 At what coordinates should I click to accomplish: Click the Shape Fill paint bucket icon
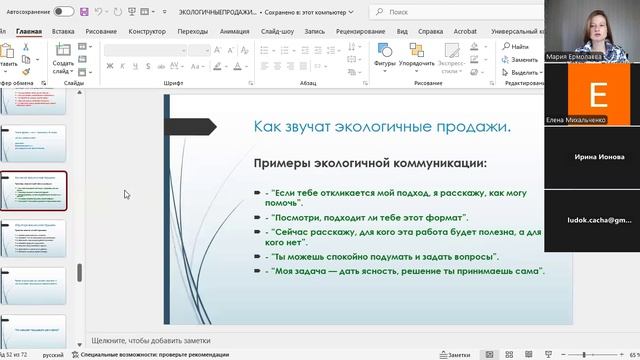coord(474,47)
